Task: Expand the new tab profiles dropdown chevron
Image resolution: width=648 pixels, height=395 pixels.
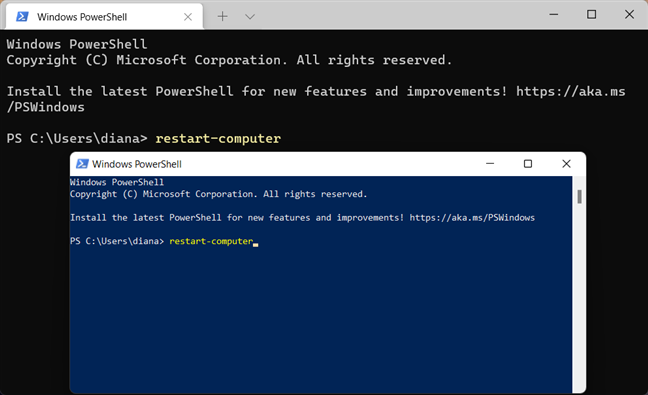Action: pos(250,17)
